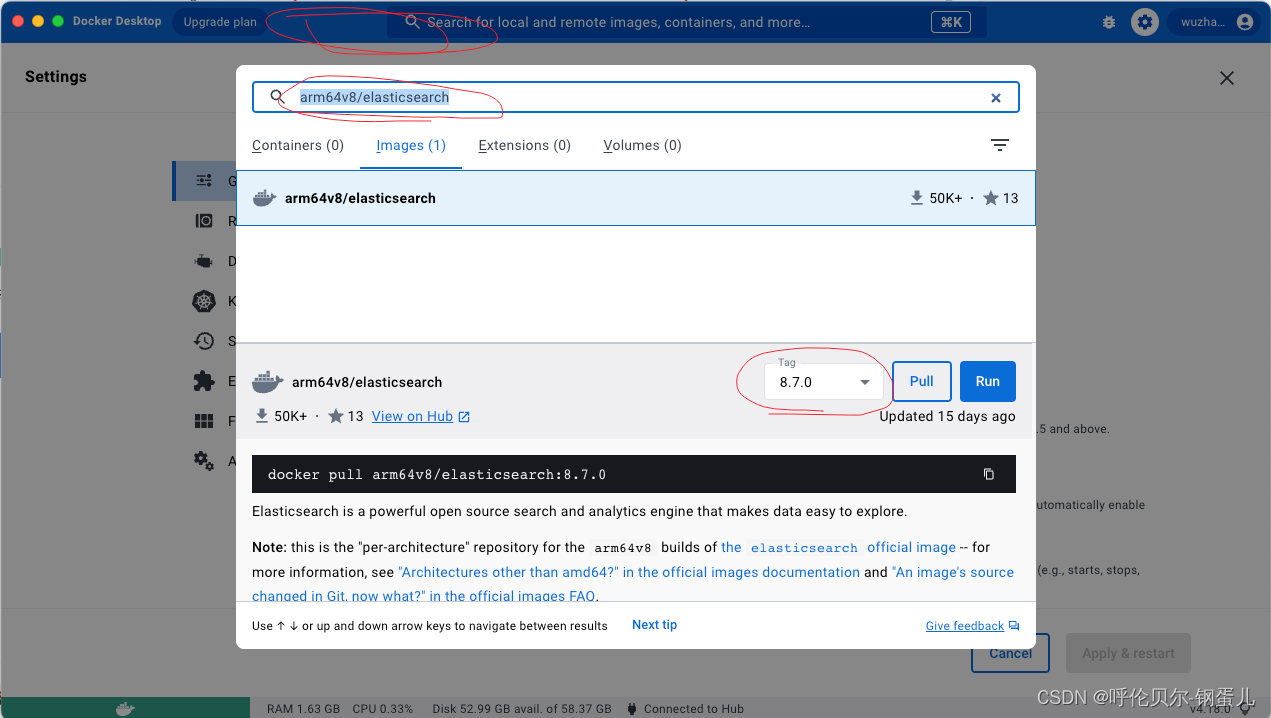Click the search magnifier icon in dialog
The width and height of the screenshot is (1271, 718).
(x=278, y=97)
